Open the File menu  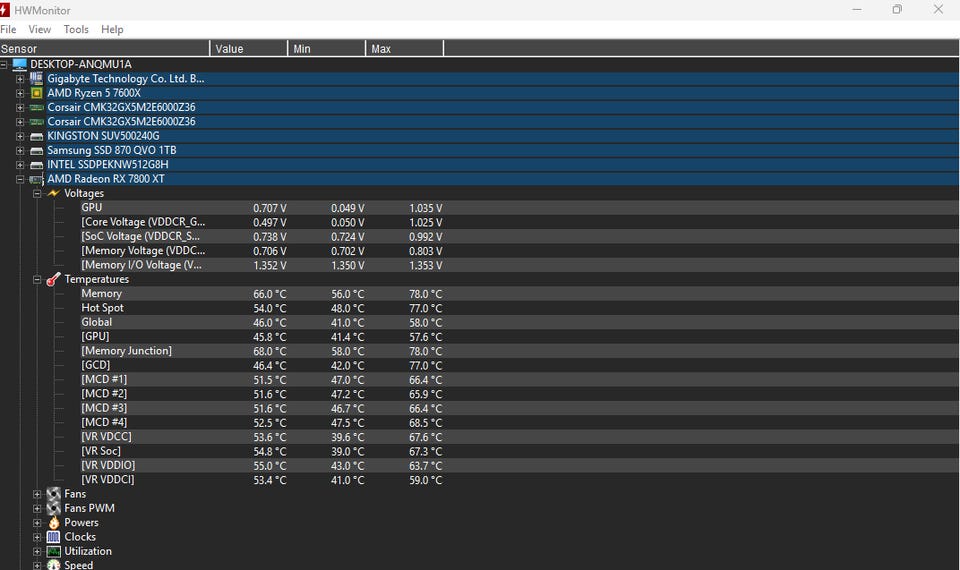pyautogui.click(x=9, y=29)
